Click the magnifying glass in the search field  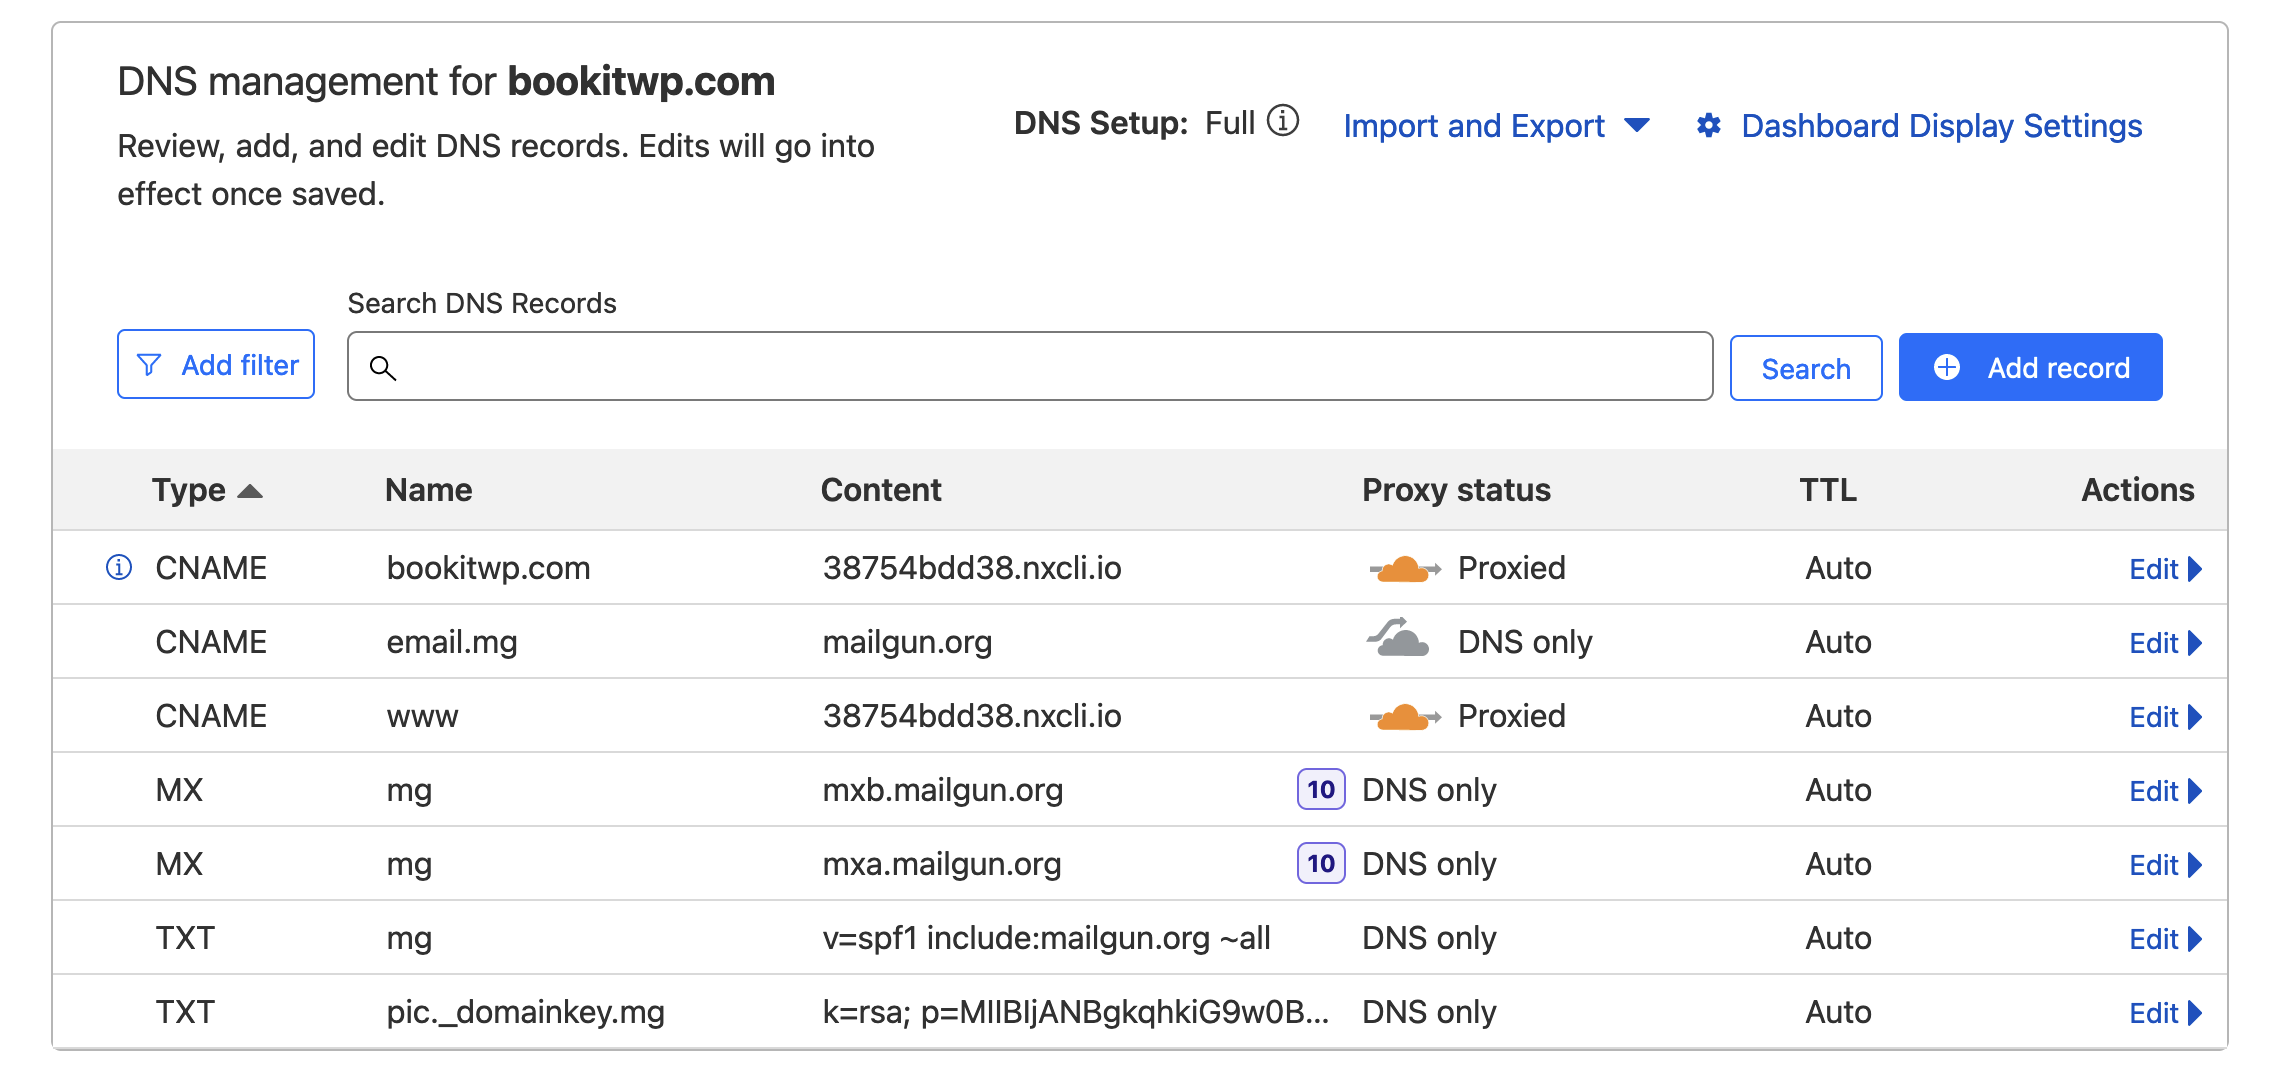pos(384,368)
